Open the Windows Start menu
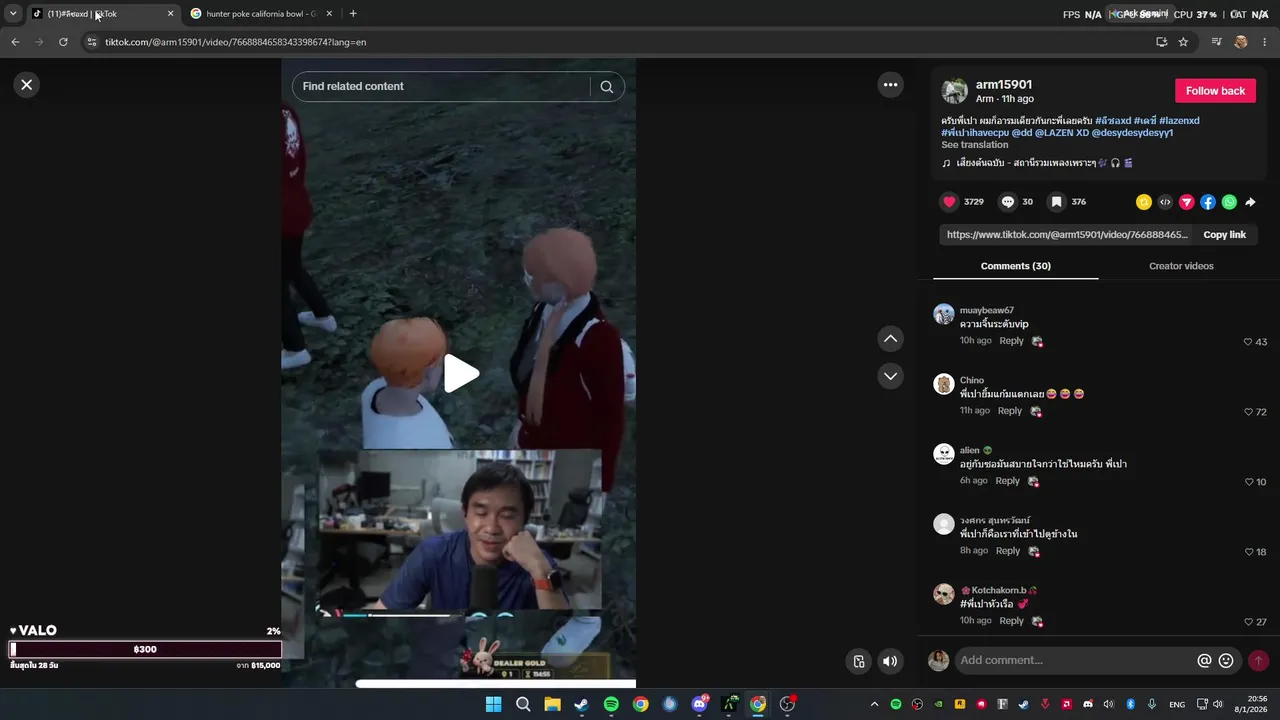Screen dimensions: 1280x720 (493, 704)
